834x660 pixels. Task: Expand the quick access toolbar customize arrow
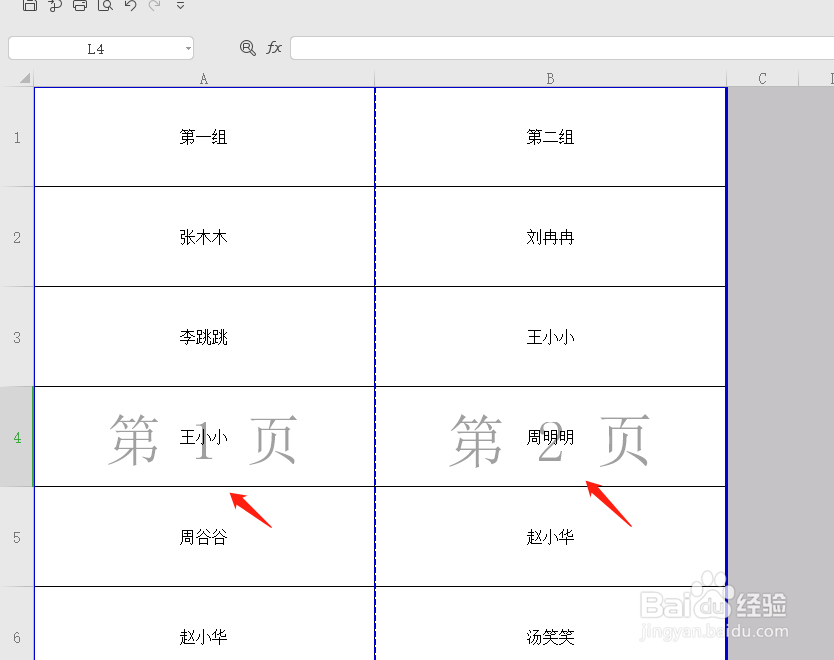pyautogui.click(x=180, y=5)
